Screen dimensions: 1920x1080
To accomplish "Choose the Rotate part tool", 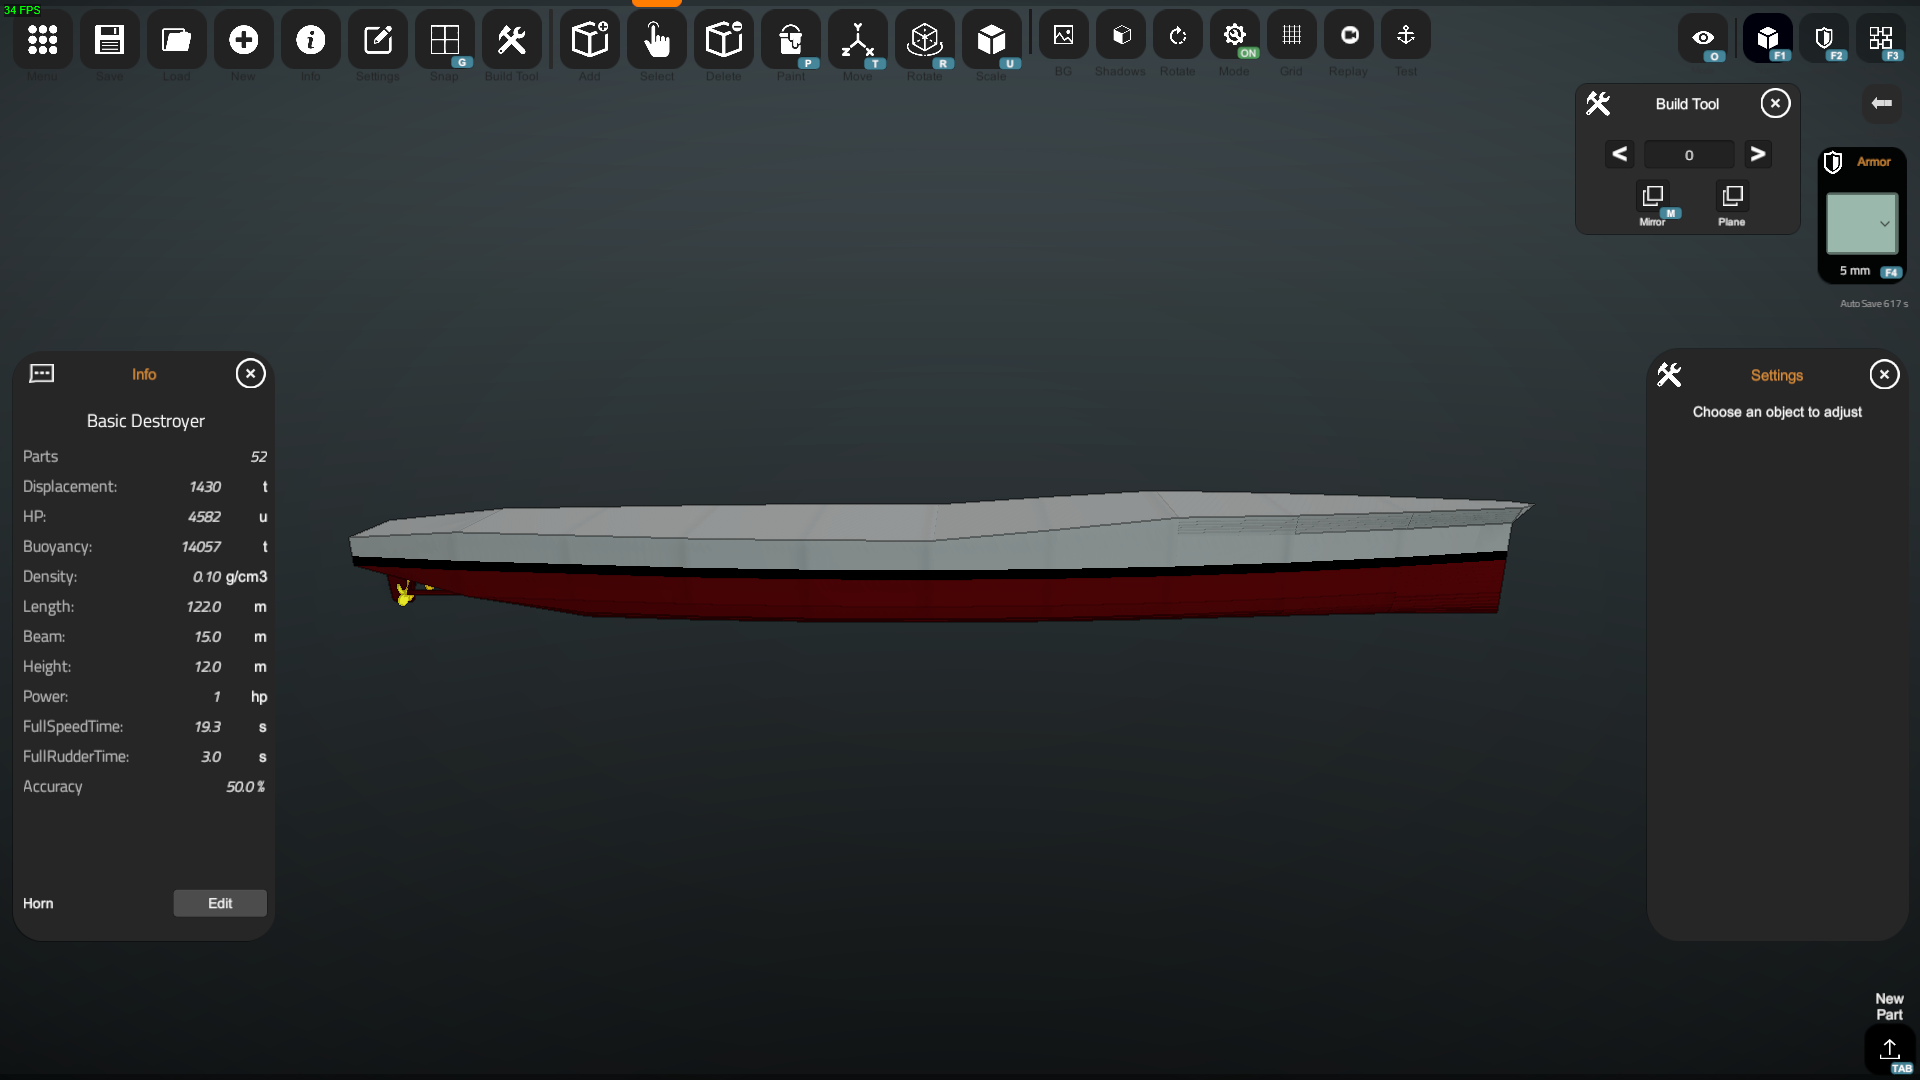I will 924,40.
